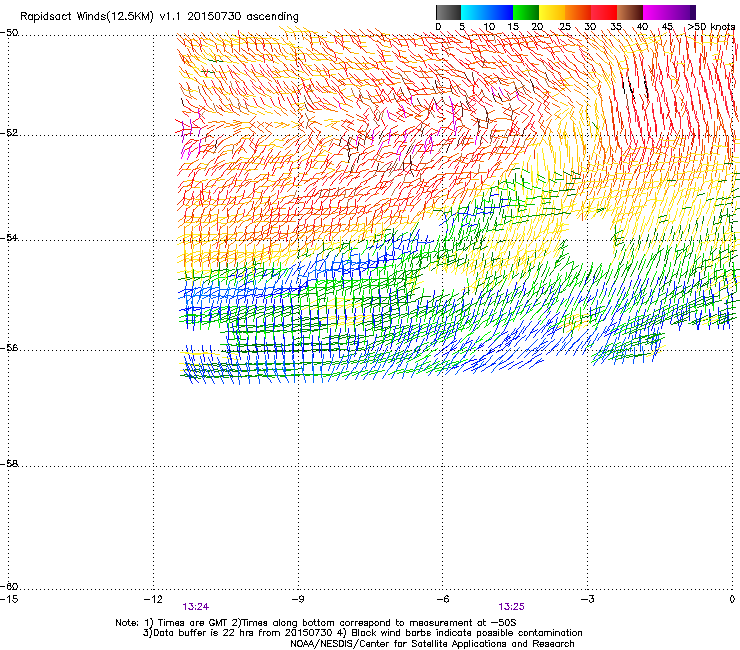Click the yellow 20-25 knots legend swatch
This screenshot has width=740, height=650.
[552, 12]
